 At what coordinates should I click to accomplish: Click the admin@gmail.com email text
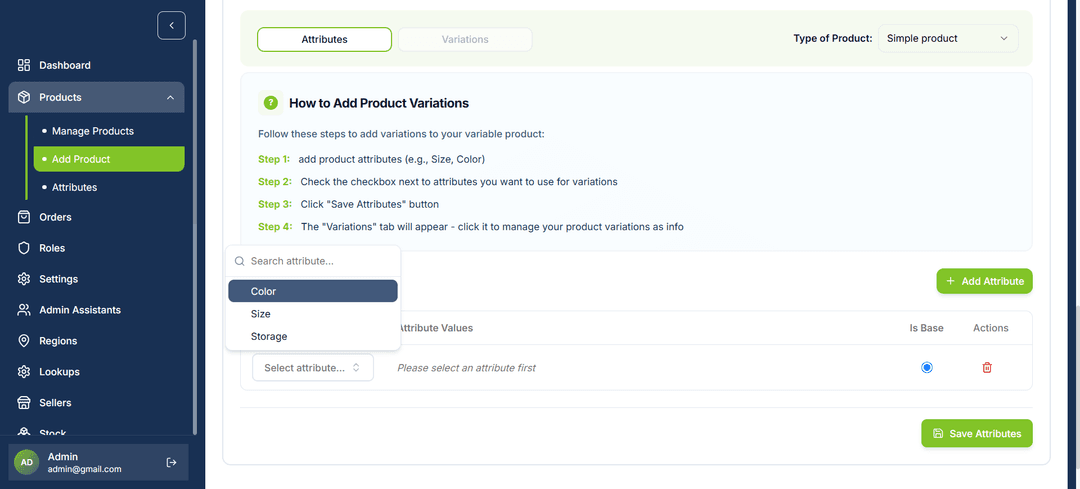[x=85, y=469]
